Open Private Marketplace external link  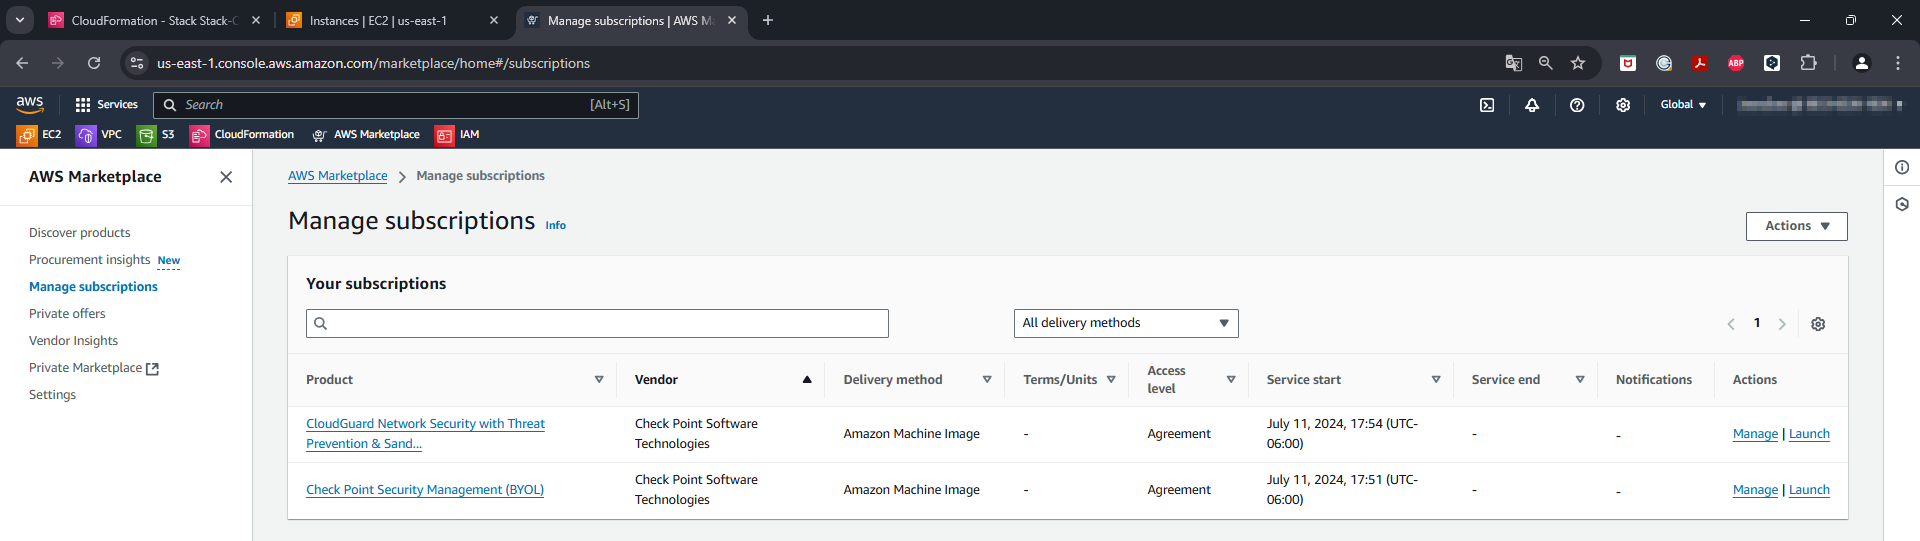point(94,368)
